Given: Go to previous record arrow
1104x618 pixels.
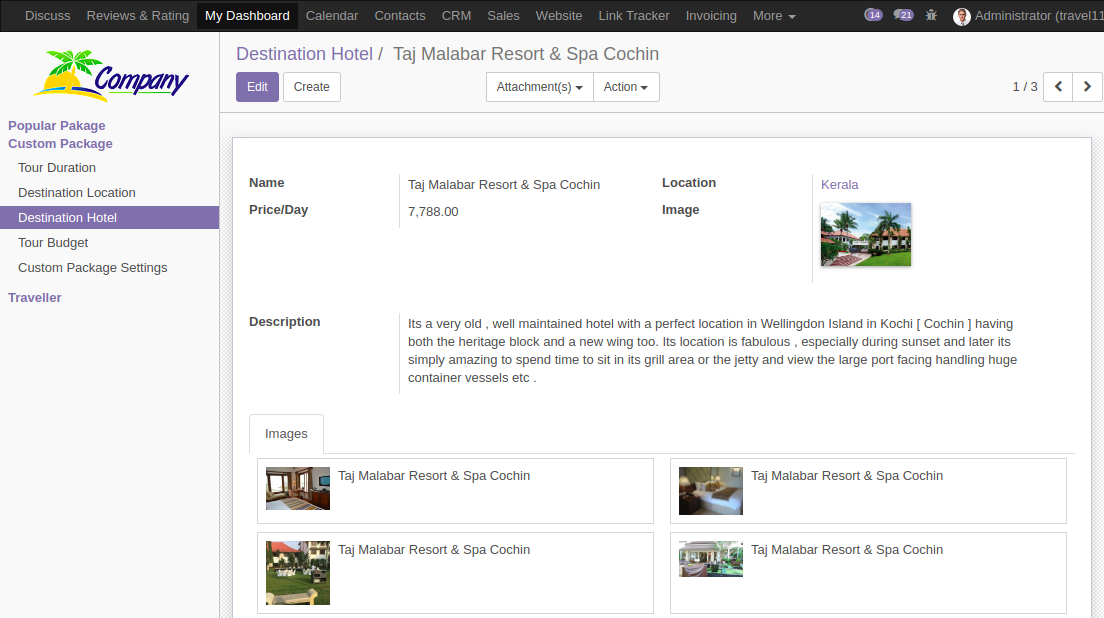Looking at the screenshot, I should click(1058, 87).
